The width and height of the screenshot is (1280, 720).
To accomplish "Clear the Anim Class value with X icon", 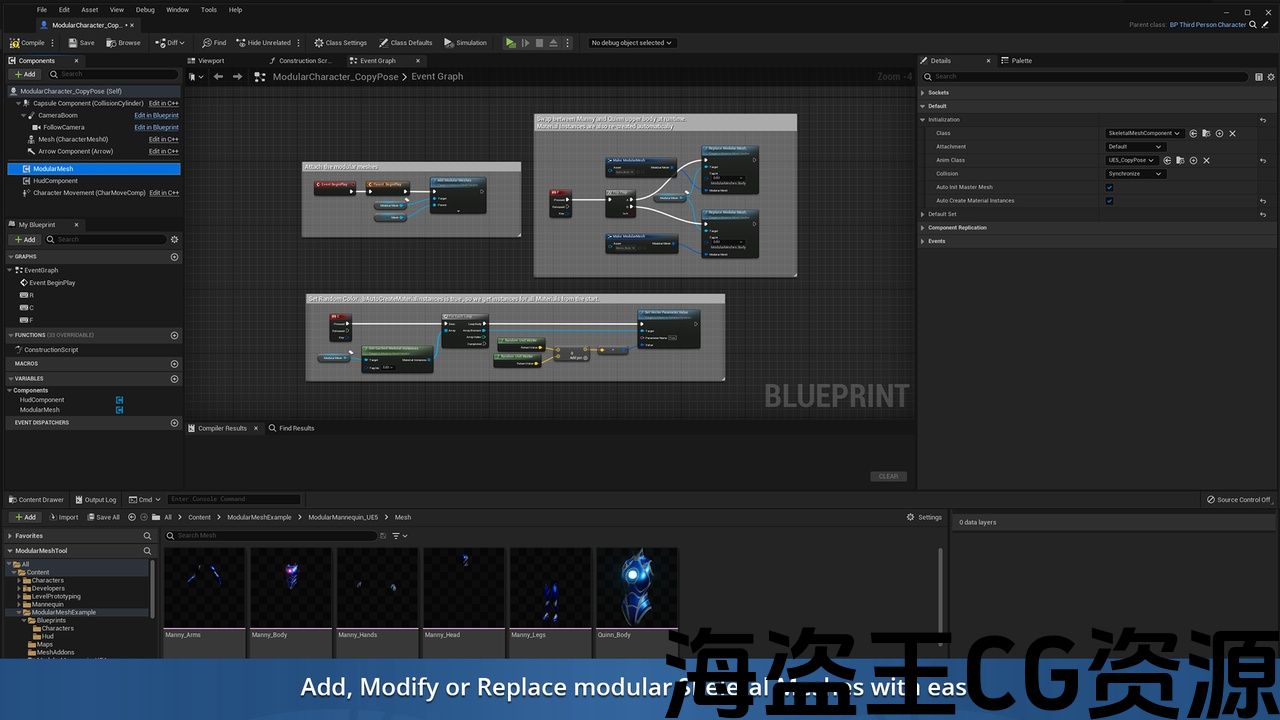I will point(1206,160).
